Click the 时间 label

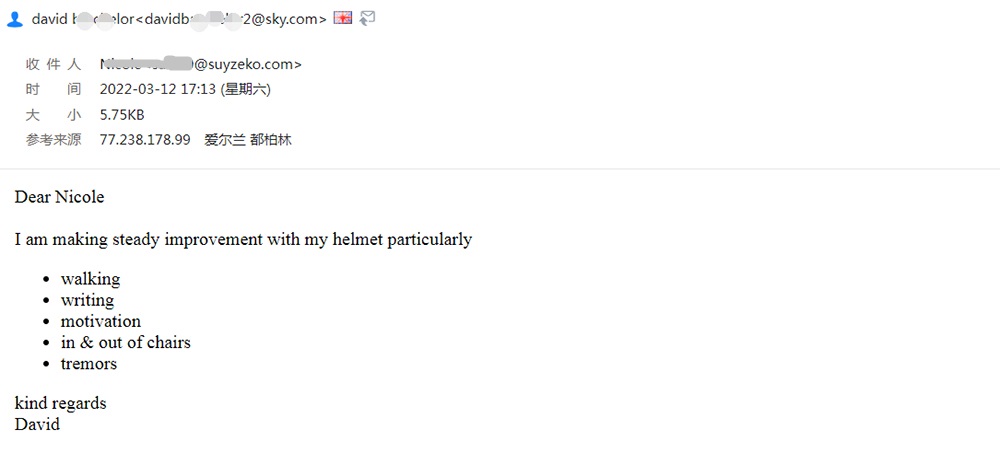point(54,89)
